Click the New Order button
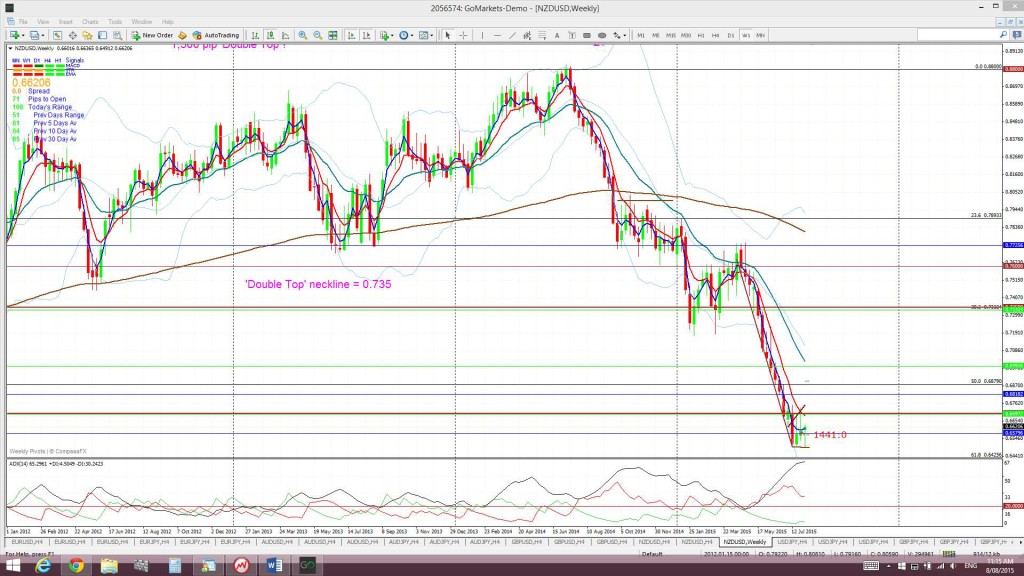The height and width of the screenshot is (576, 1024). 152,35
